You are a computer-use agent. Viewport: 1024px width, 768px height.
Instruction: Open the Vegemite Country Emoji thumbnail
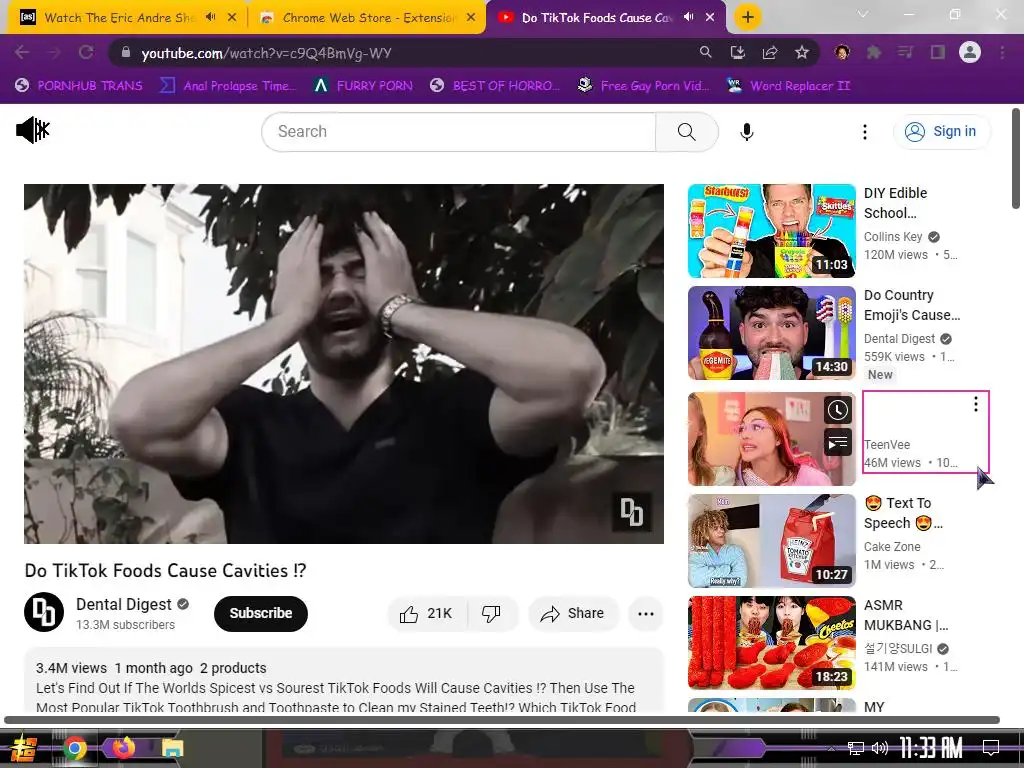pyautogui.click(x=771, y=333)
